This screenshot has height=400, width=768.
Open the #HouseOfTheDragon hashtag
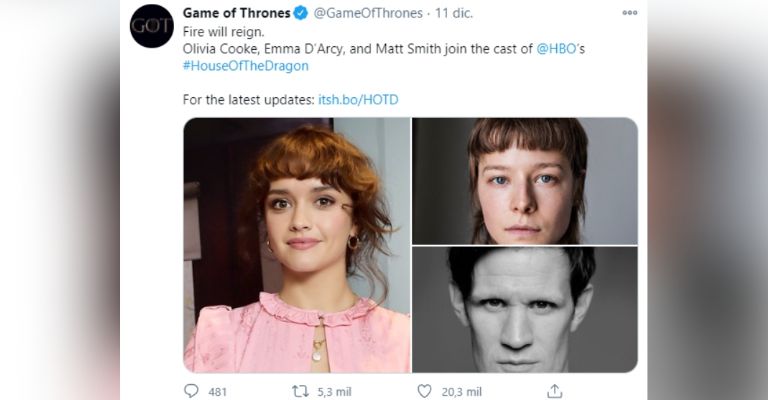click(x=245, y=66)
